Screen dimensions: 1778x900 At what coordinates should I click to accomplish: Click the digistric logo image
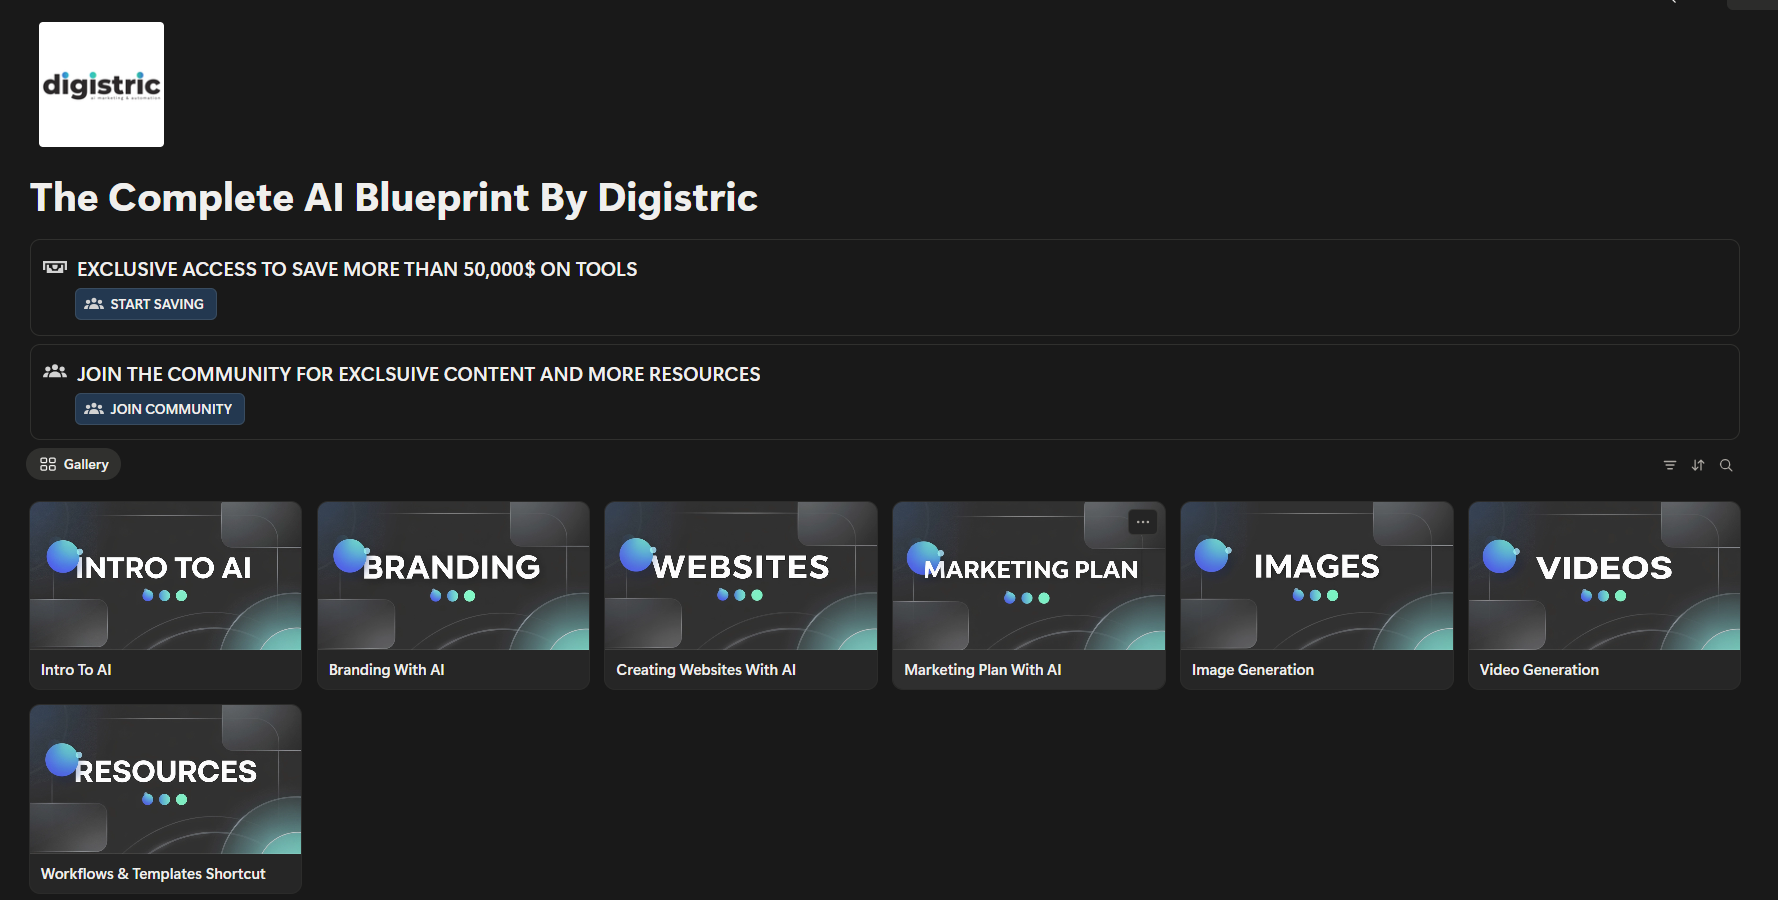click(100, 84)
